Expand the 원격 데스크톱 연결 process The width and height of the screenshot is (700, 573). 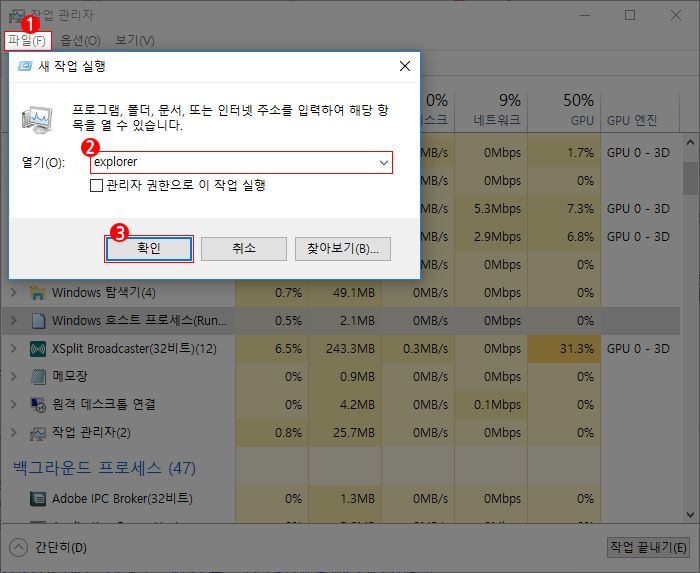pyautogui.click(x=13, y=404)
